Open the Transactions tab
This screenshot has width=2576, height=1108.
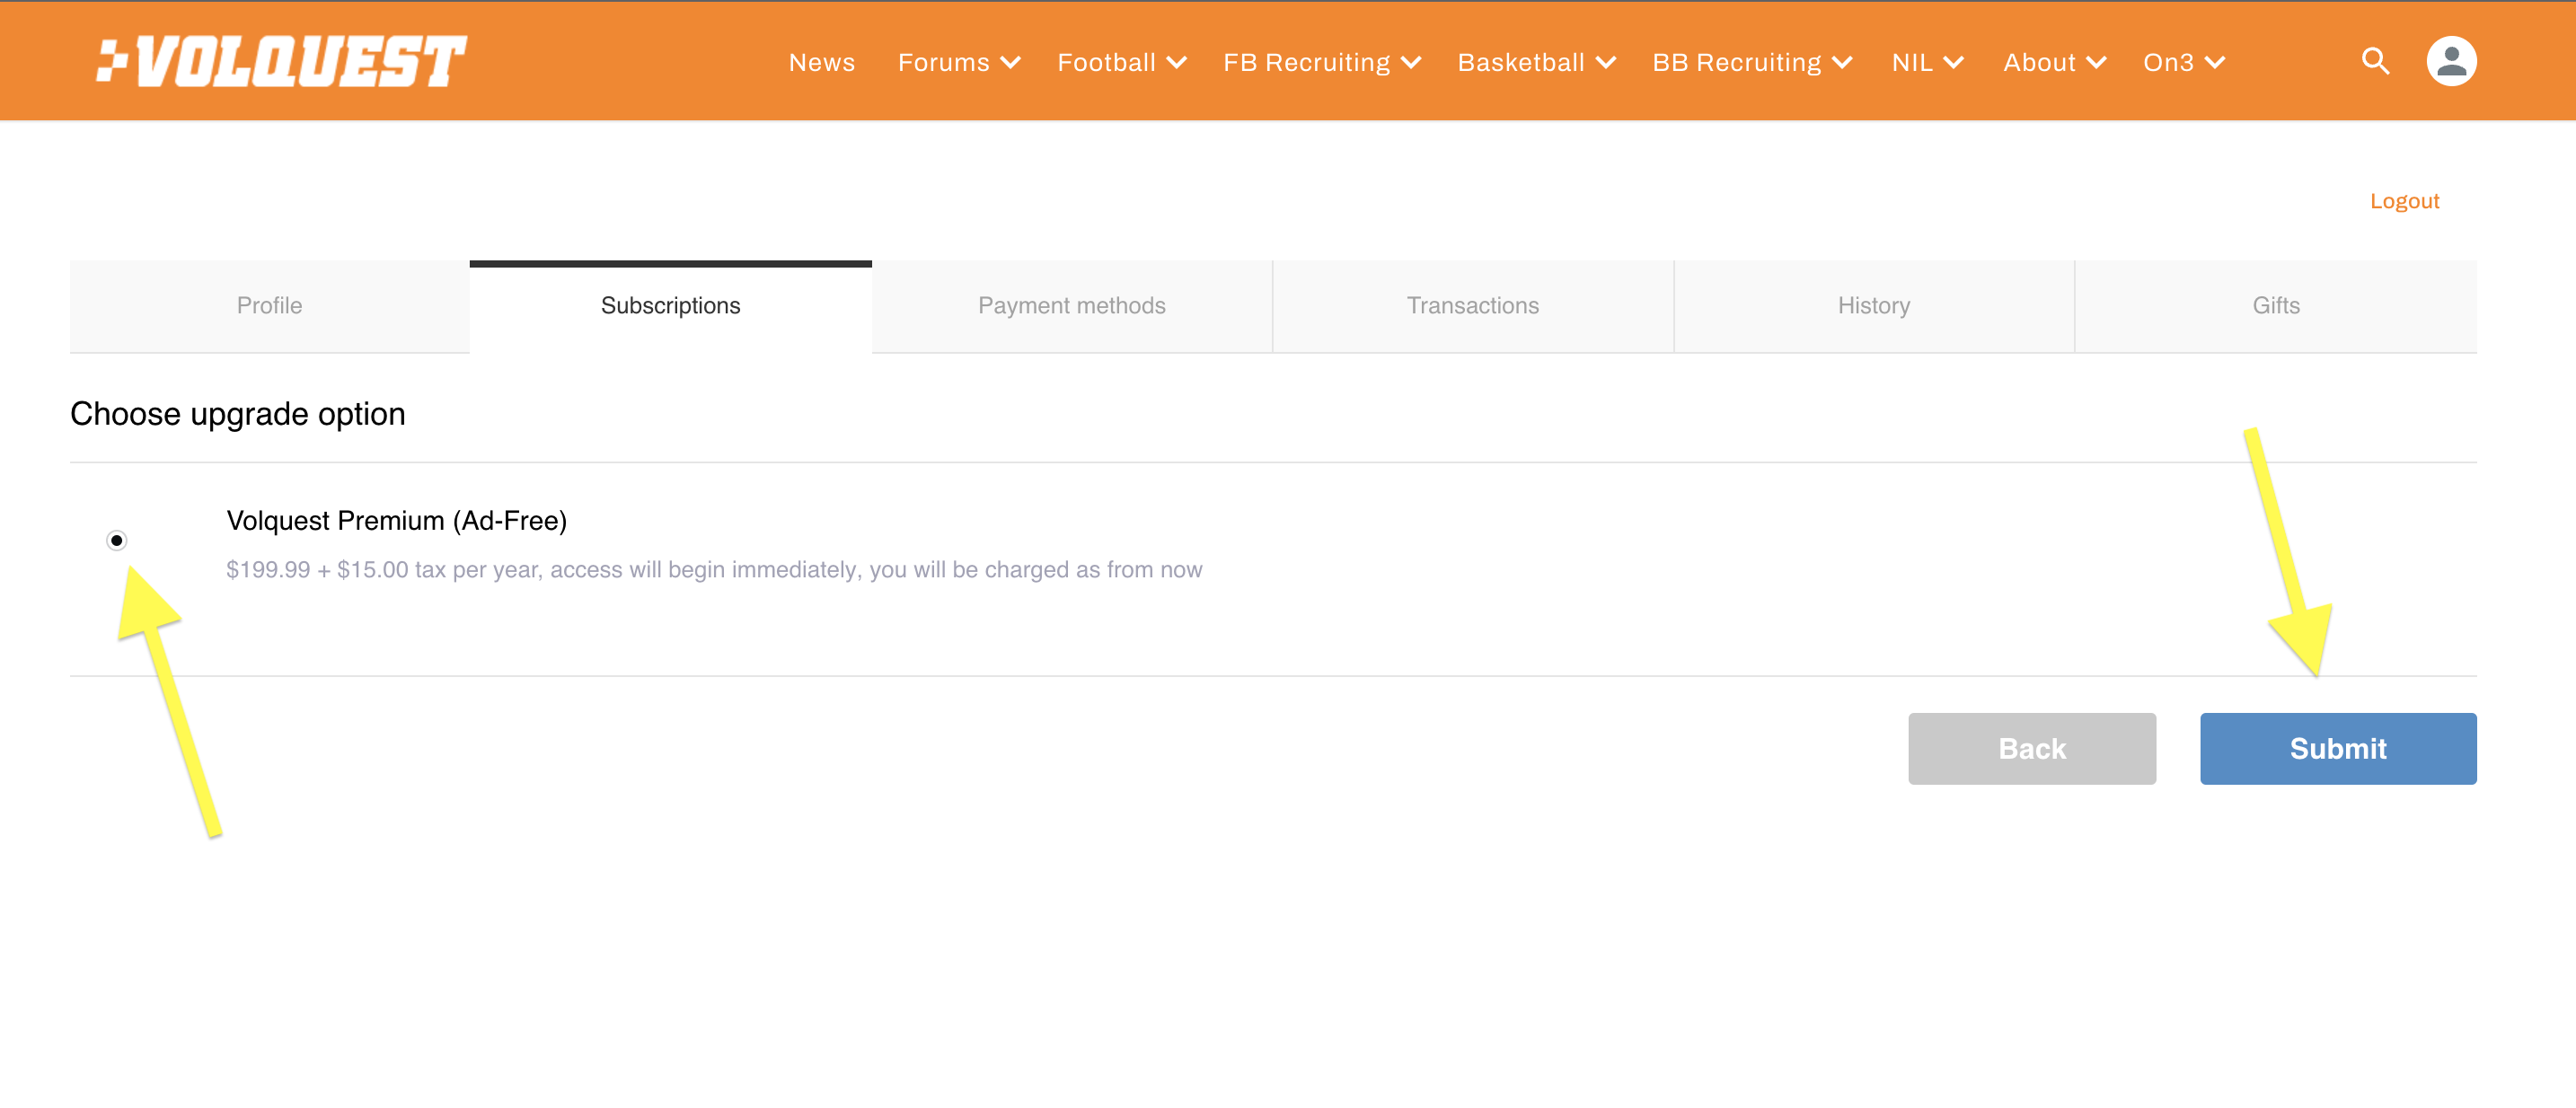tap(1472, 306)
